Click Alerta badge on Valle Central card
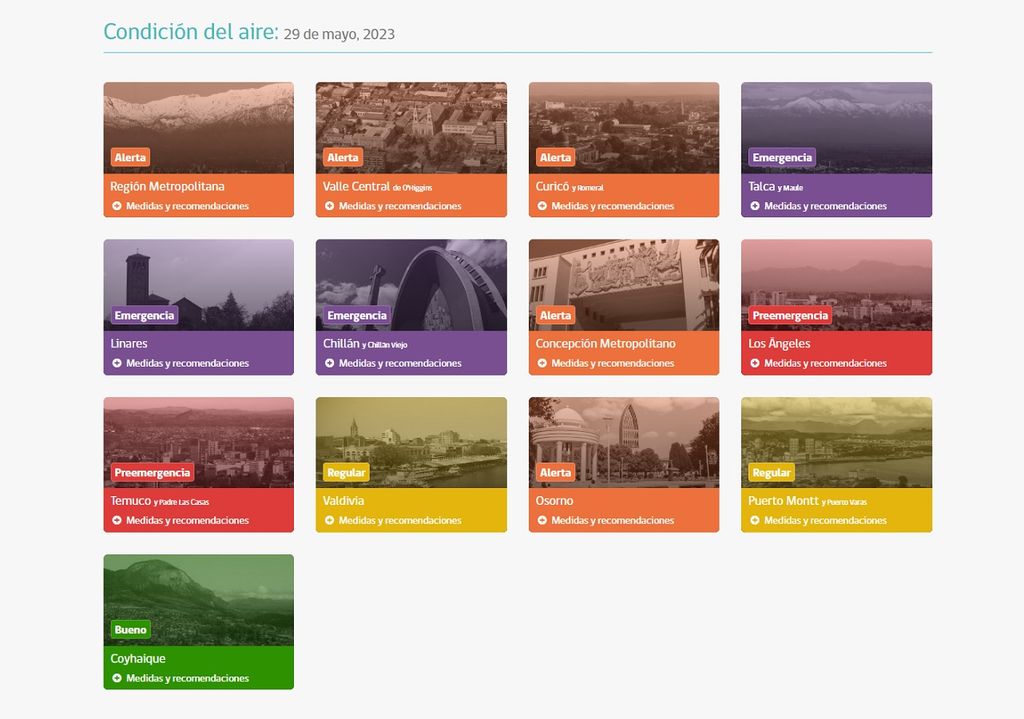This screenshot has width=1024, height=719. point(343,157)
